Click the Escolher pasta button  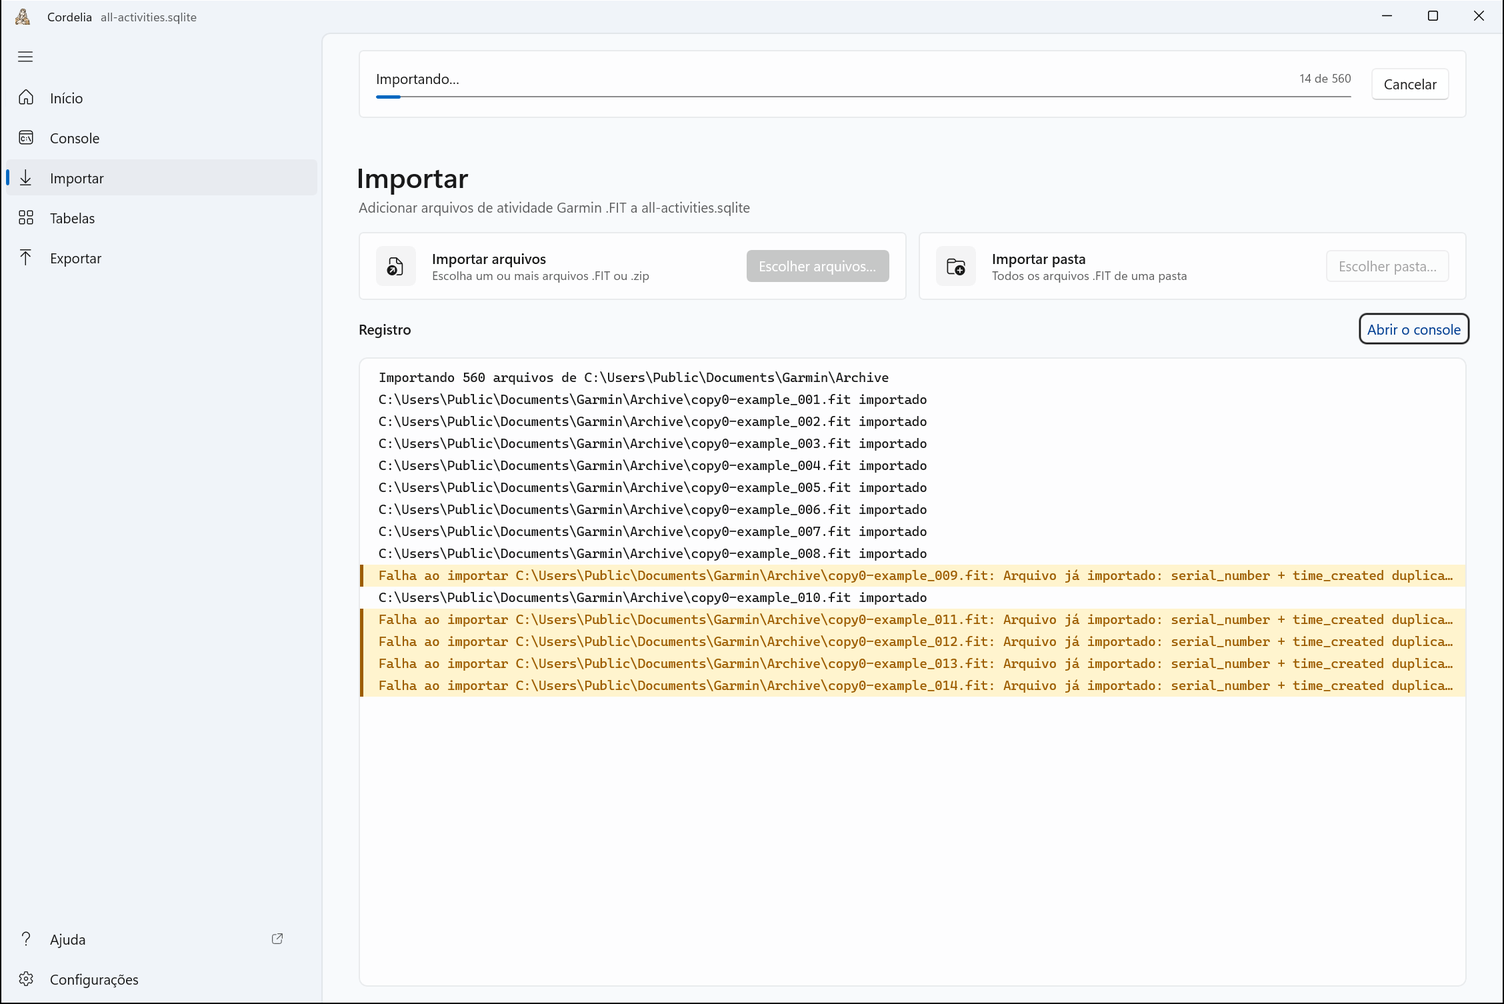pyautogui.click(x=1387, y=266)
